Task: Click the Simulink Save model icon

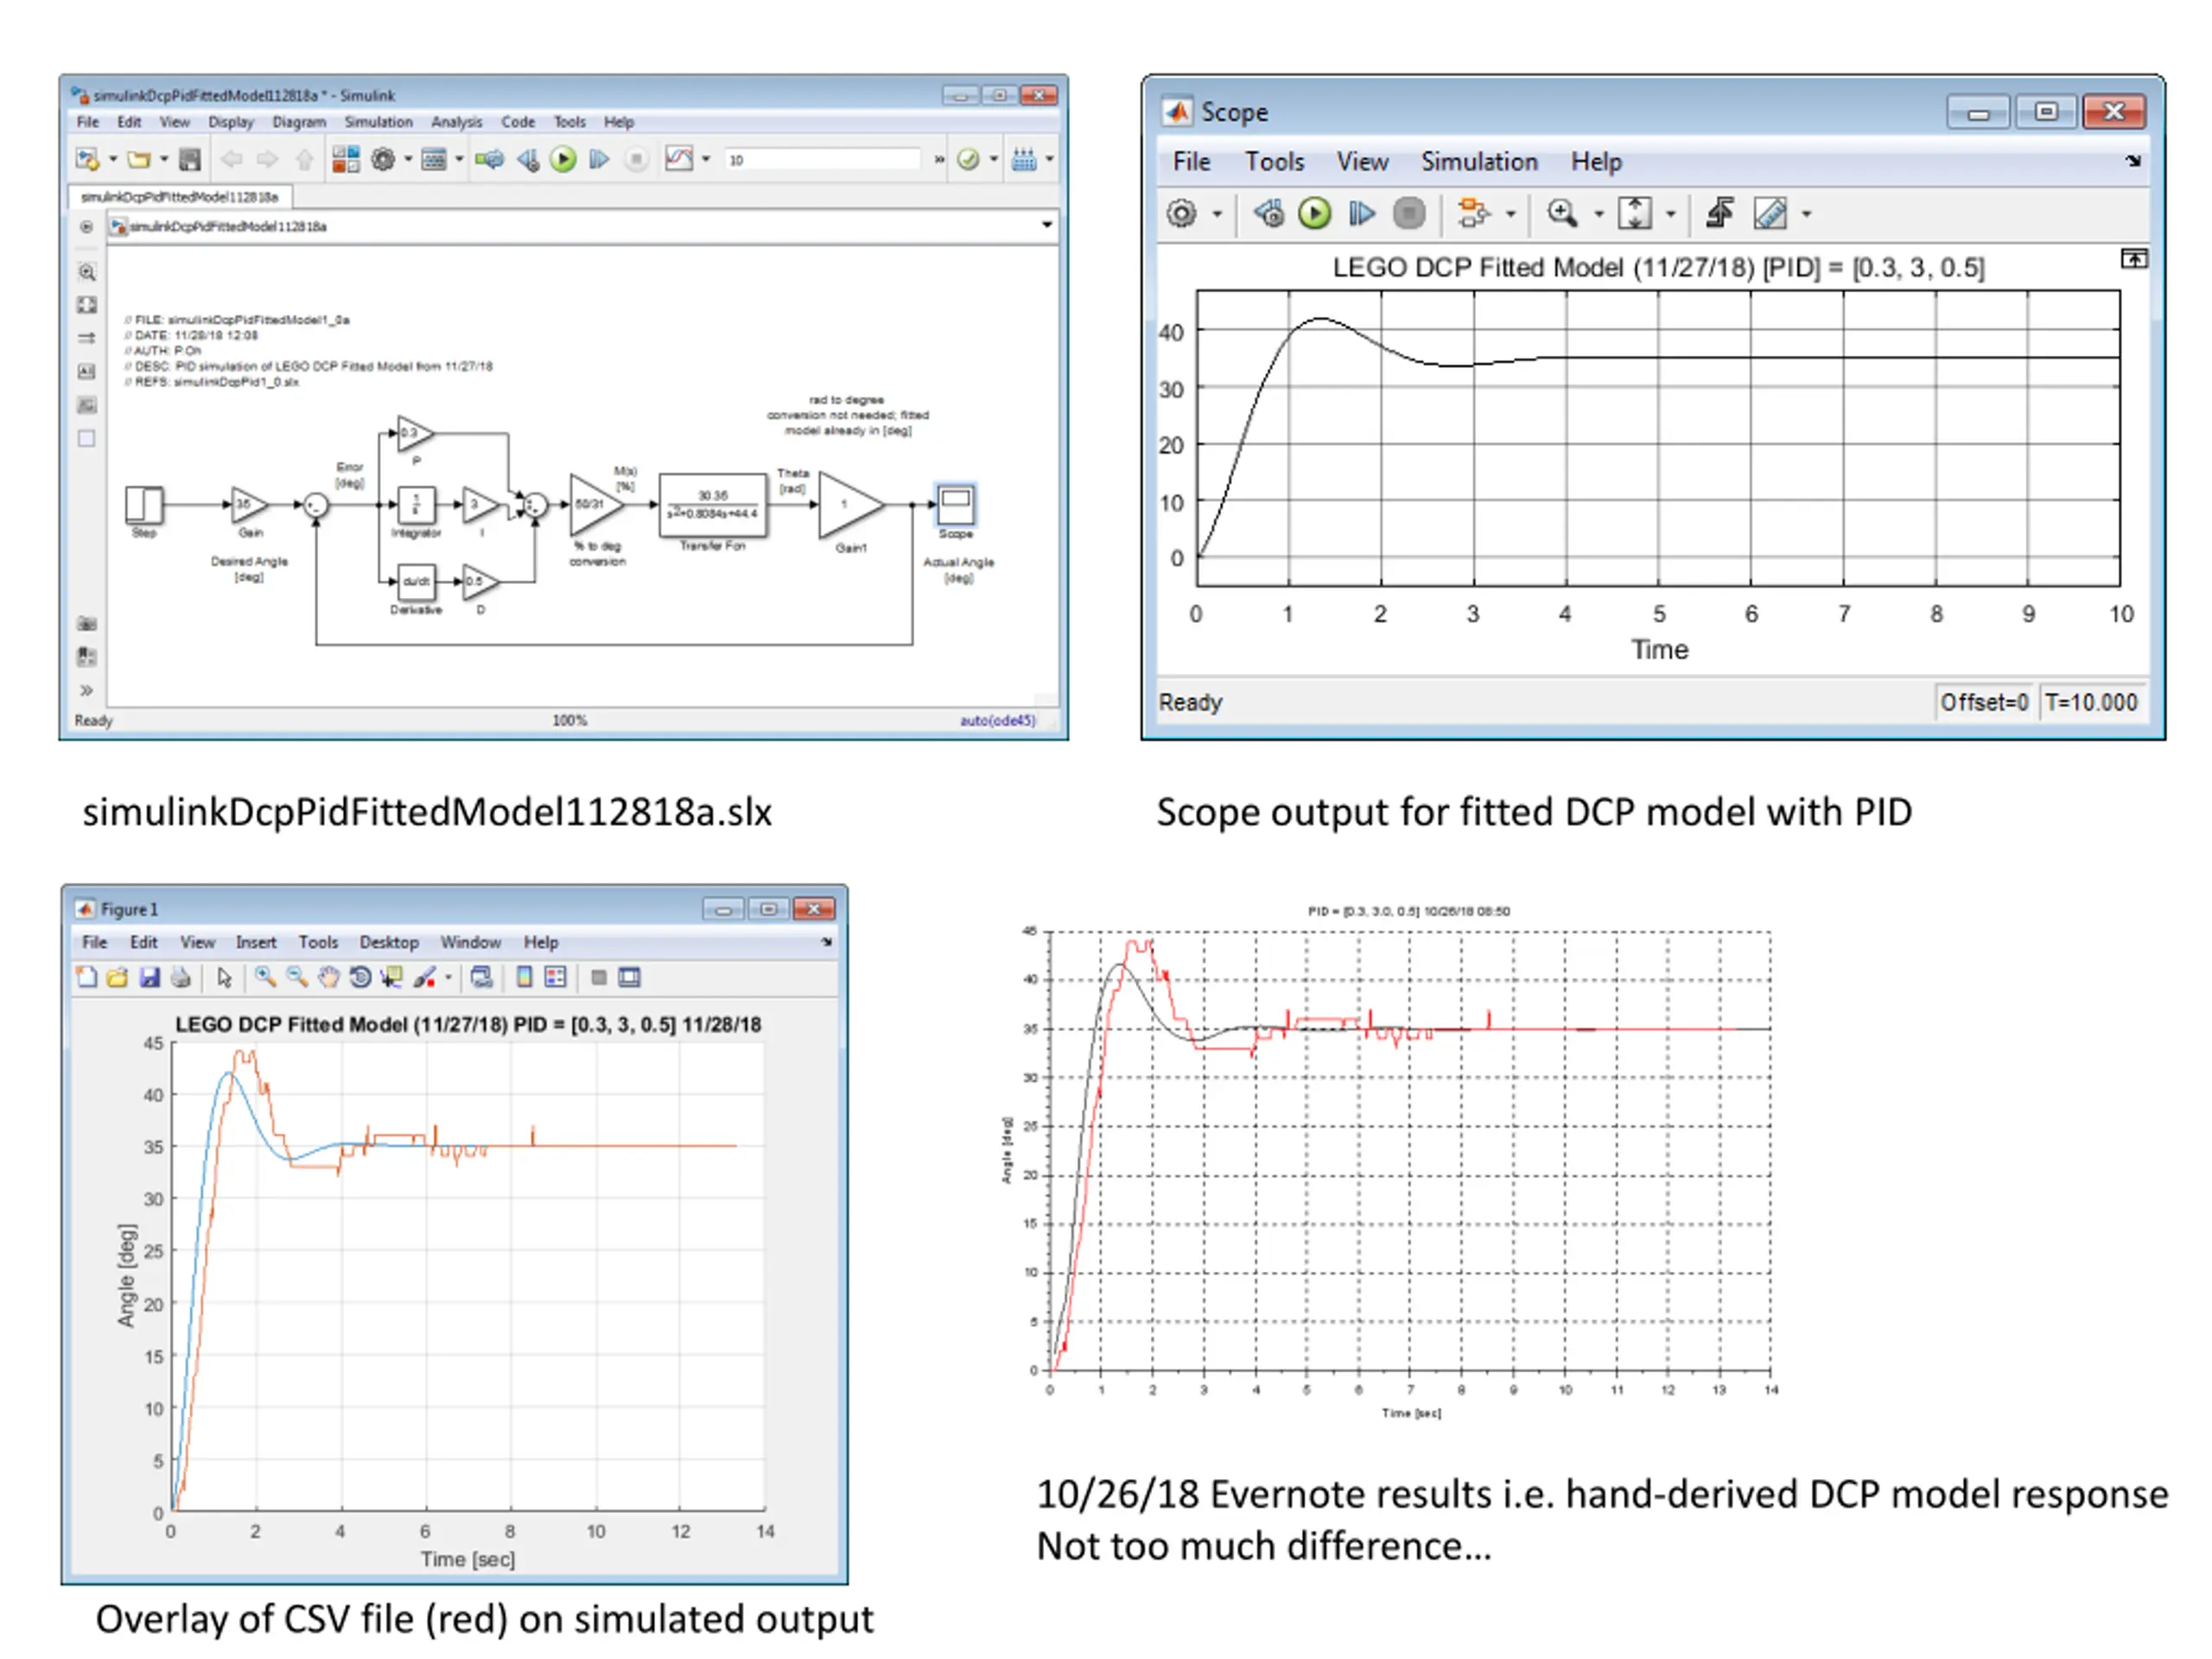Action: [189, 159]
